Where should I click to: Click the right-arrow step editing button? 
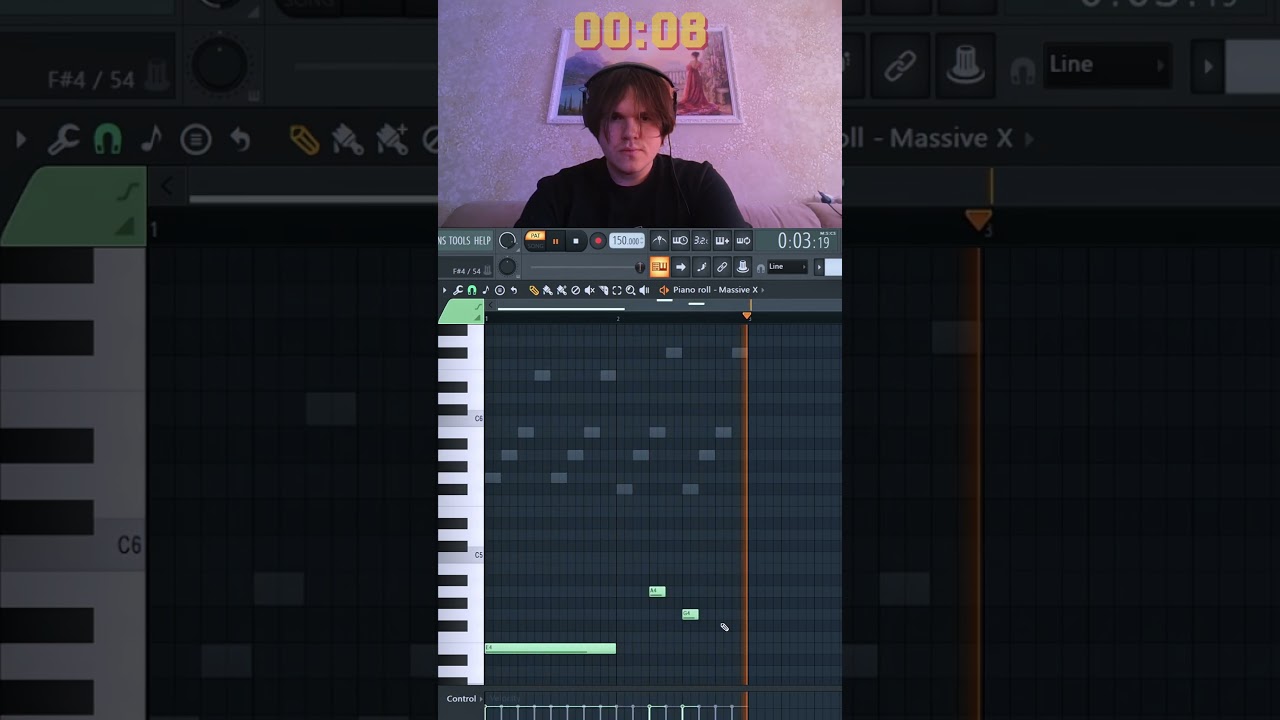click(680, 266)
